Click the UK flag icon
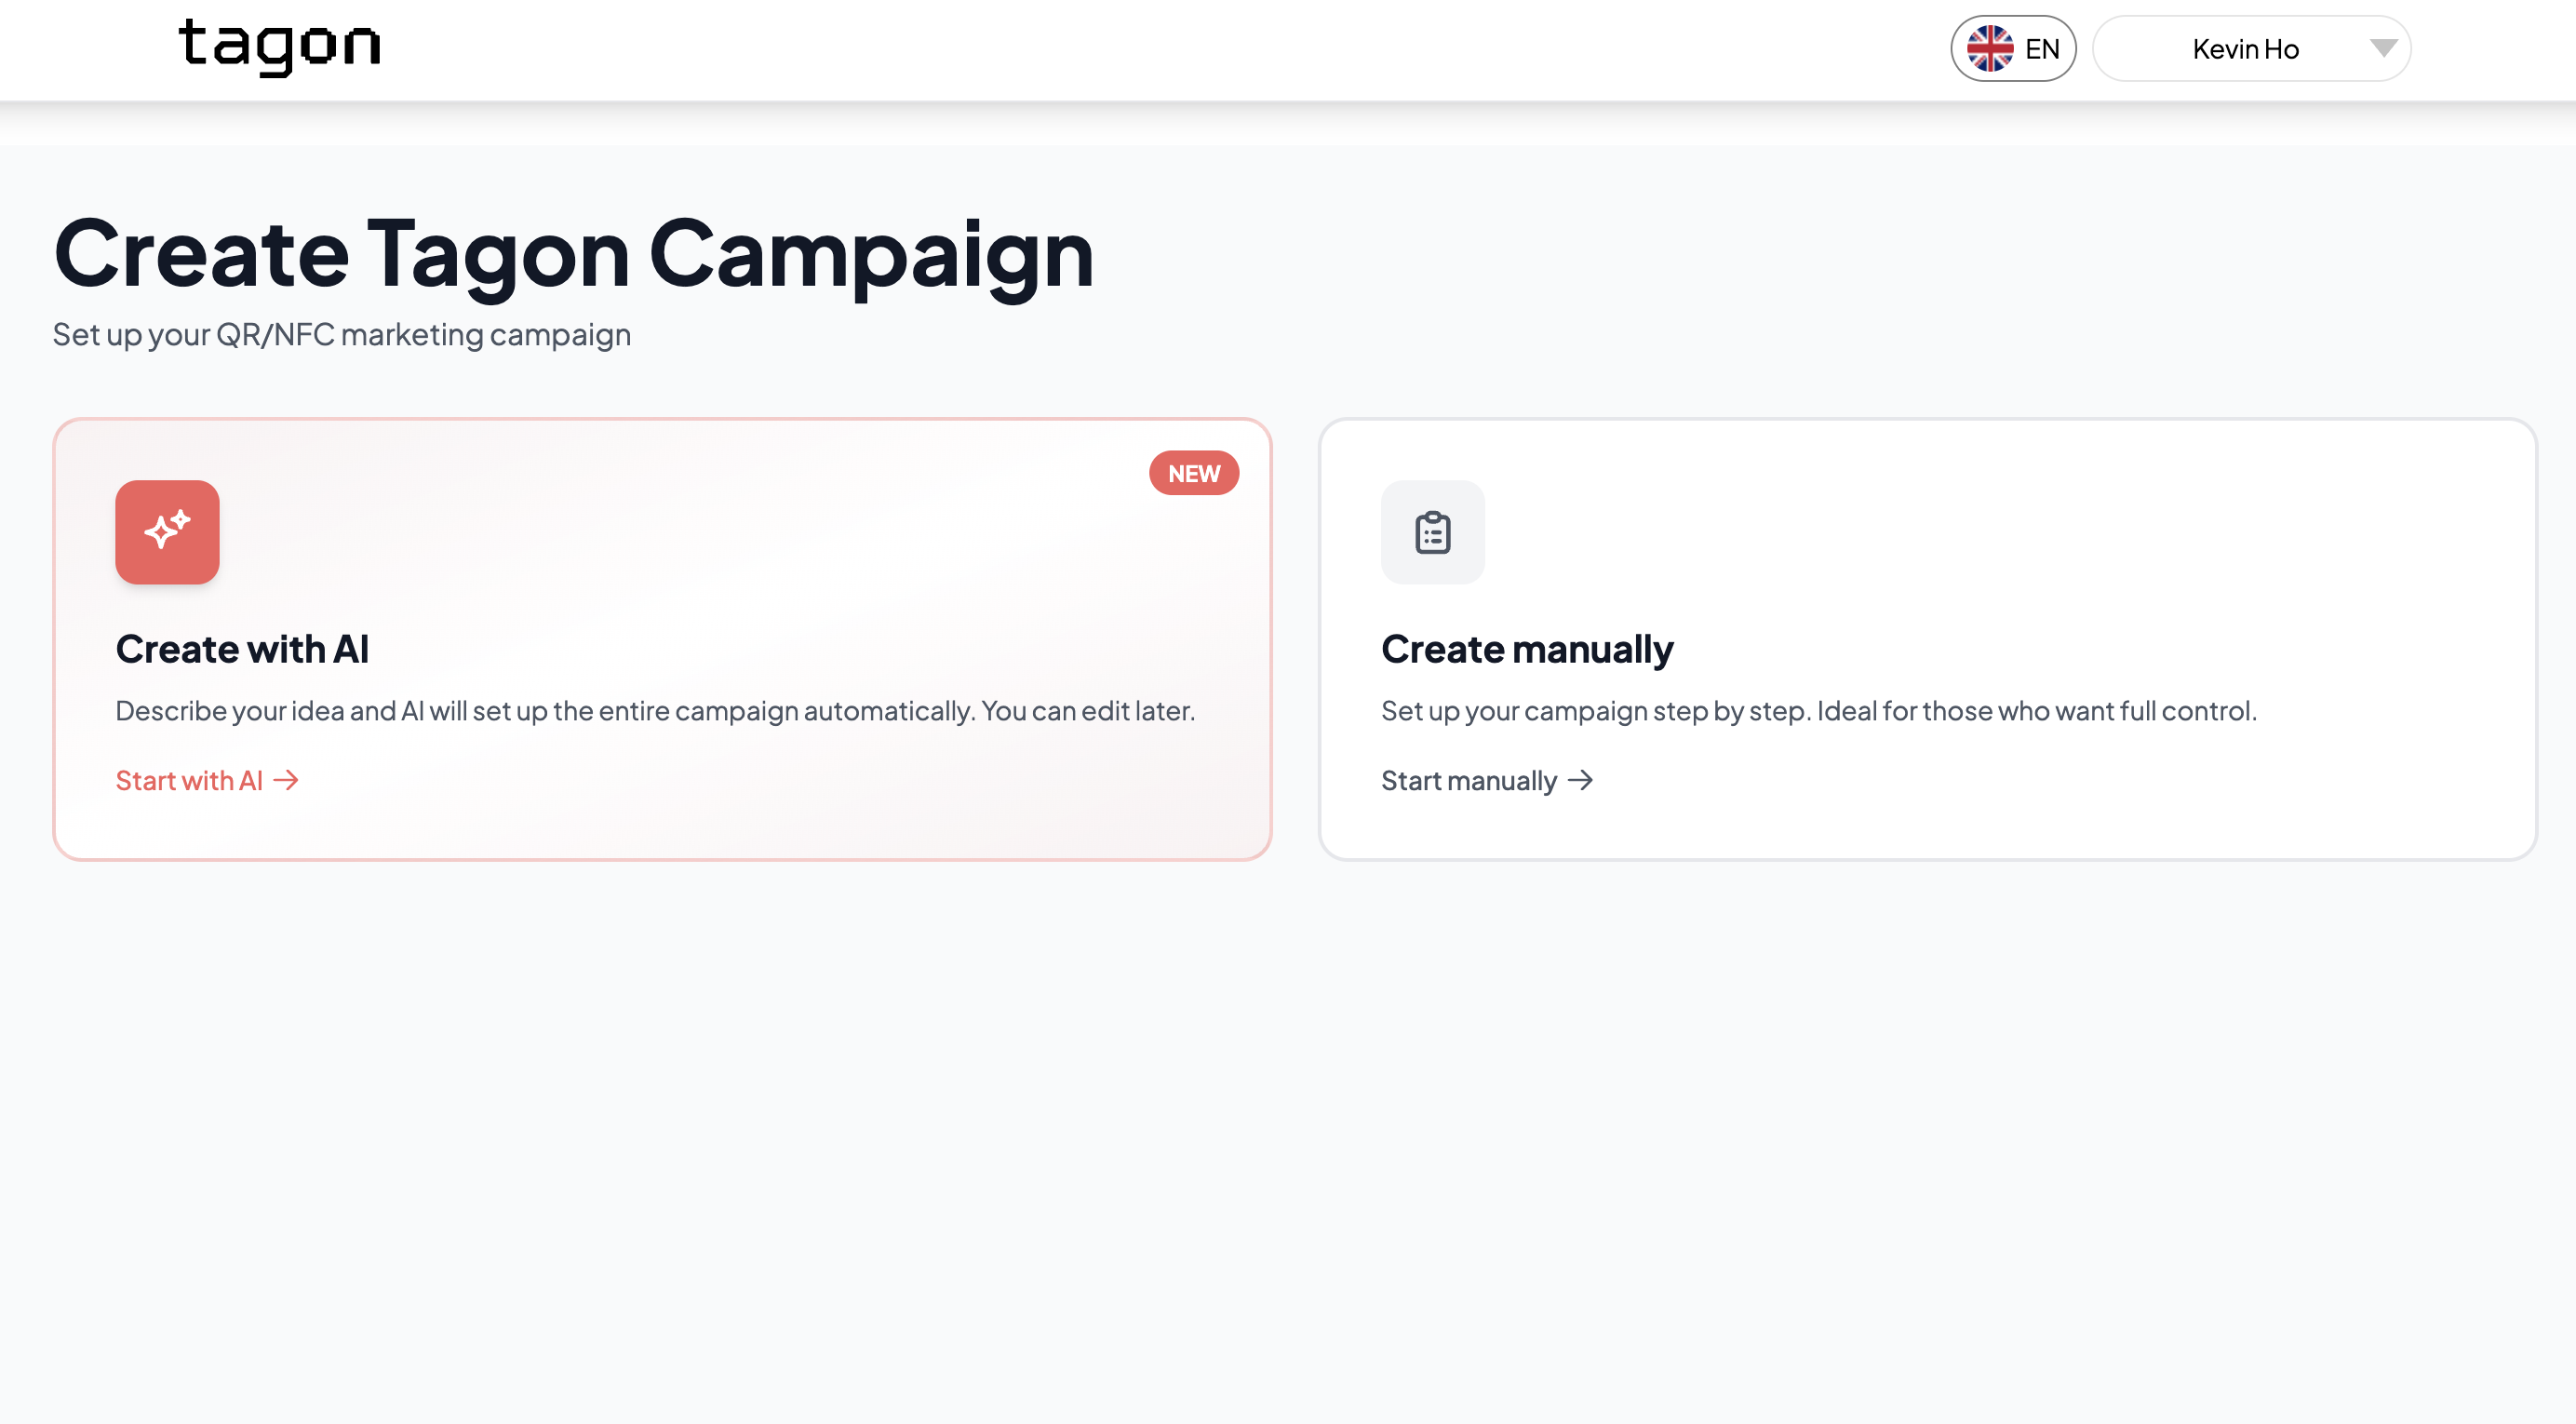This screenshot has height=1424, width=2576. click(x=1989, y=49)
